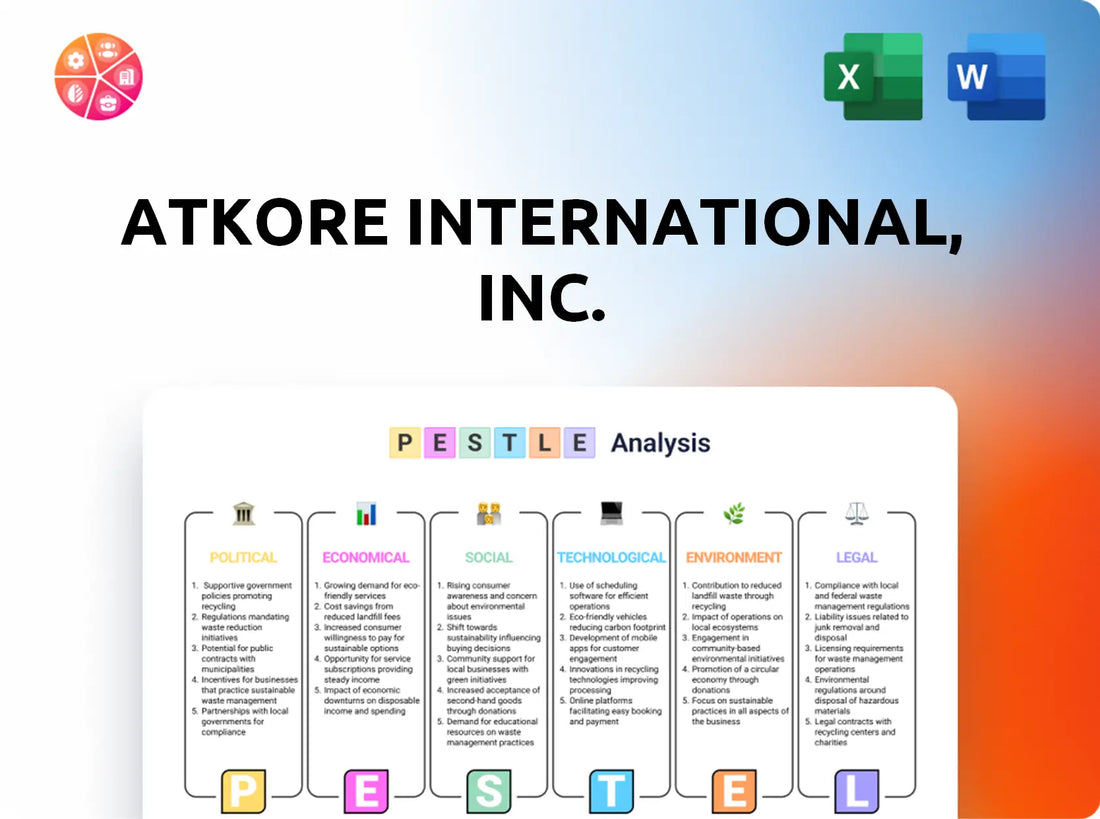Viewport: 1100px width, 819px height.
Task: Click the pink circular PESTLE logo
Action: click(98, 76)
